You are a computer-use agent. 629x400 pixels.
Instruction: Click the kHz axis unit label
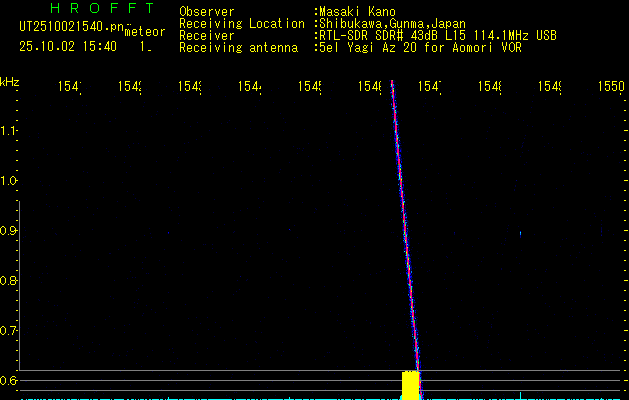pyautogui.click(x=9, y=81)
